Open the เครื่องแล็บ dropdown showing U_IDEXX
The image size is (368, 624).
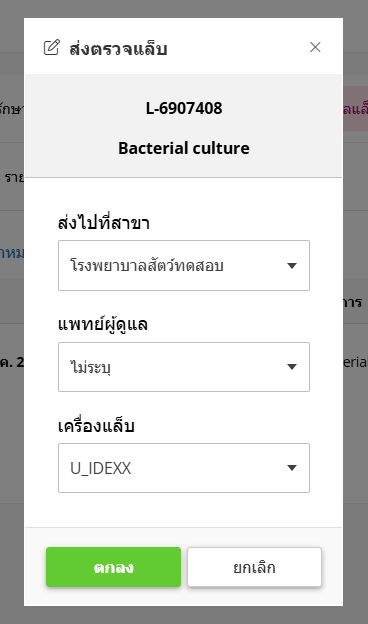coord(184,468)
